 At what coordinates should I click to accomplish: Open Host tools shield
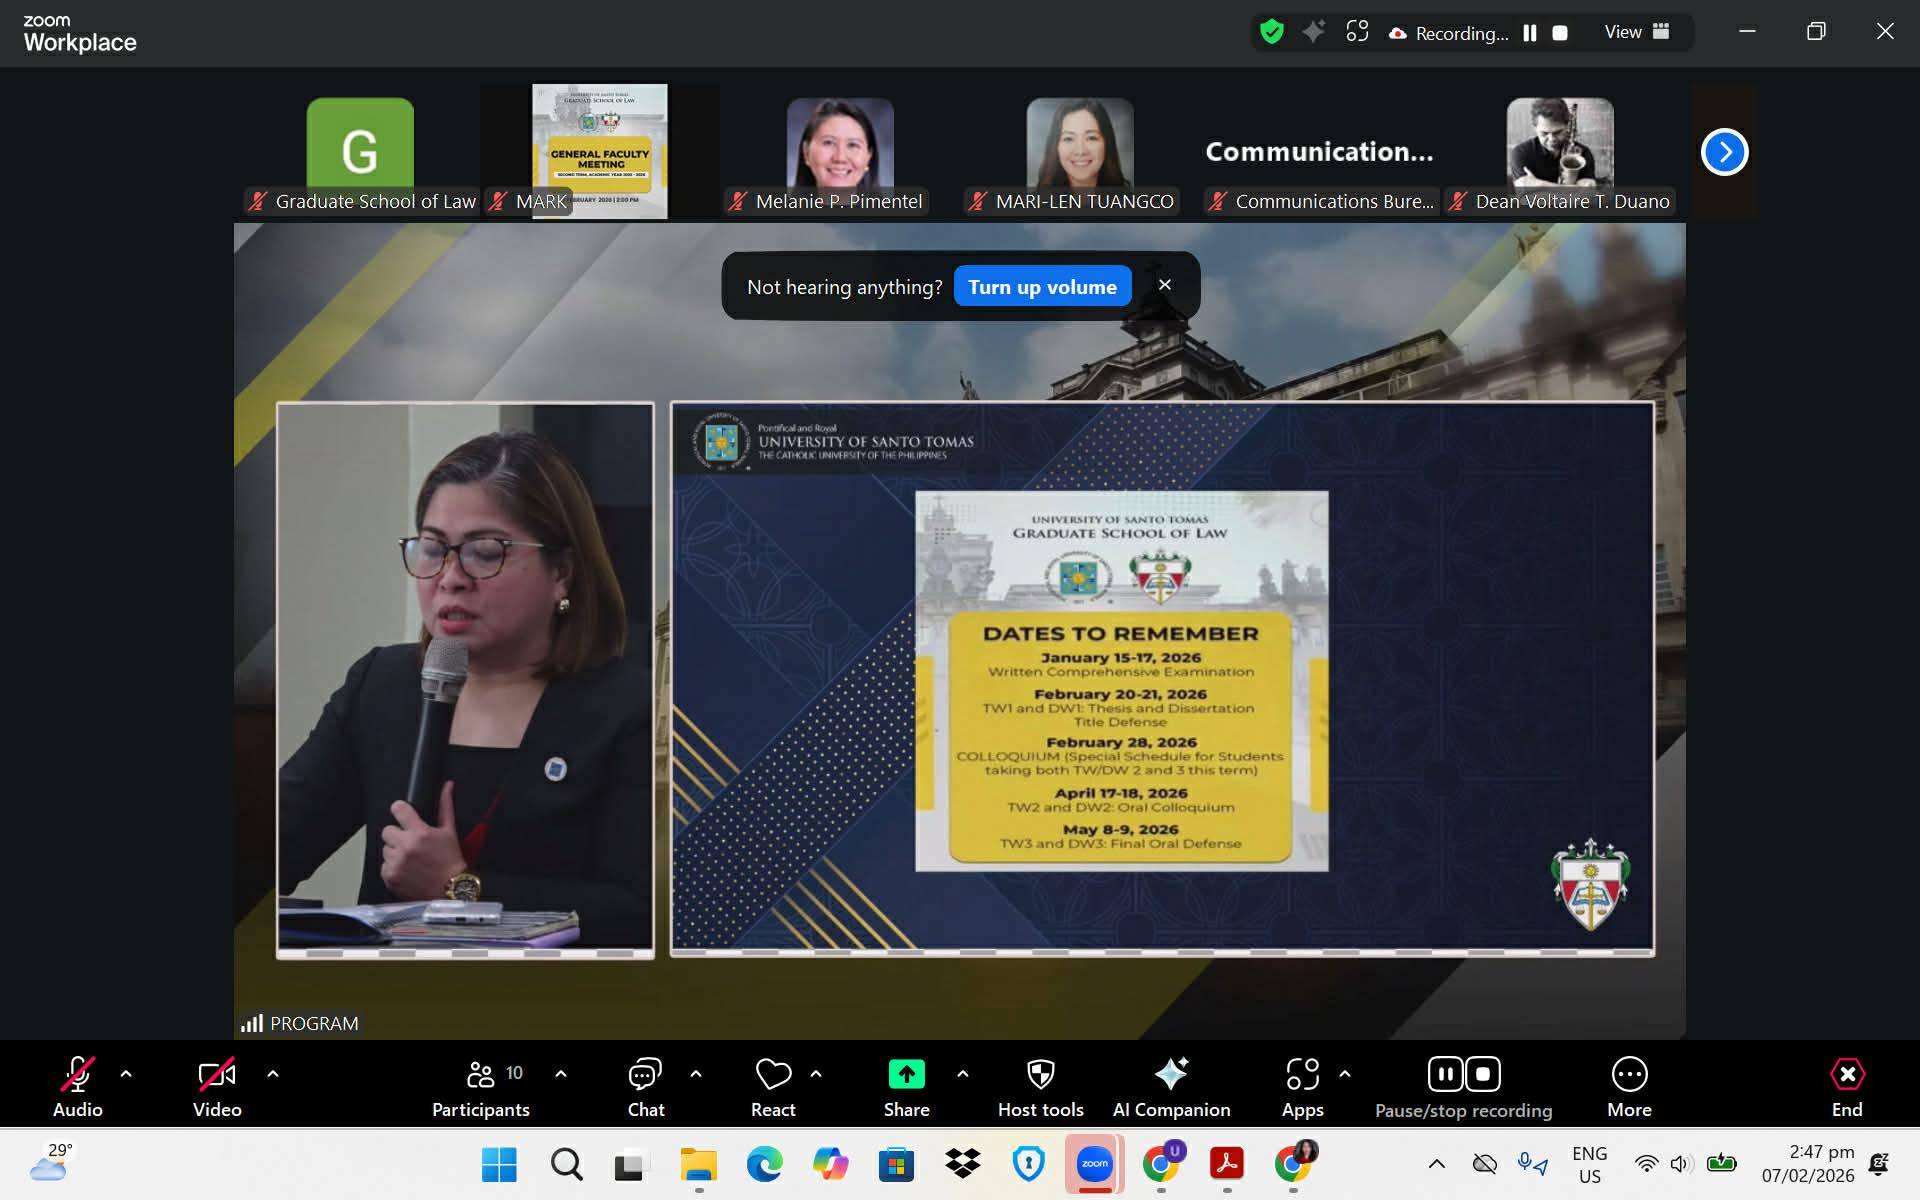1040,1086
